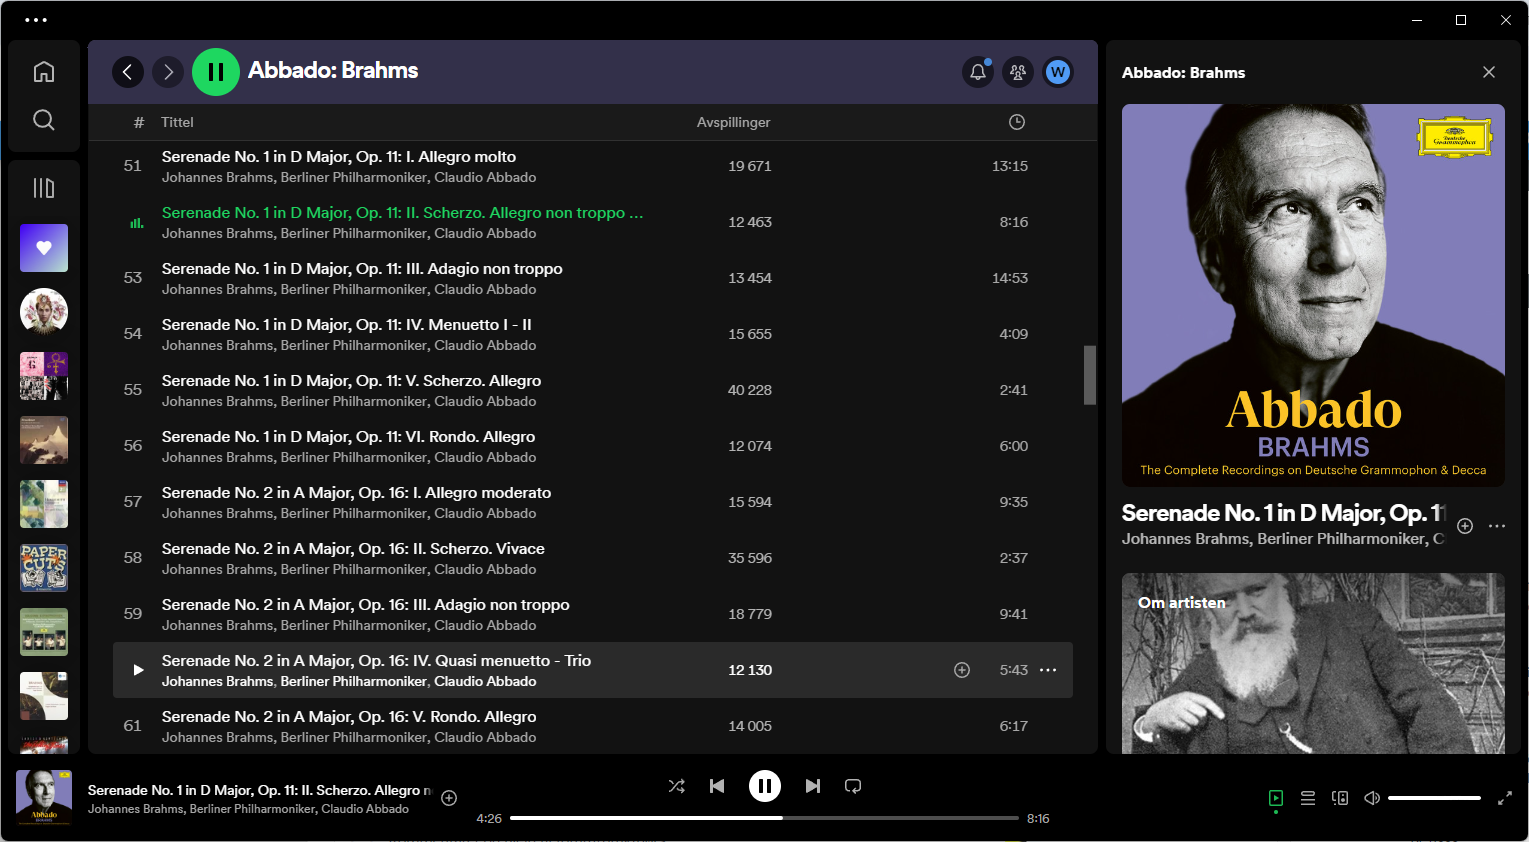This screenshot has height=842, width=1529.
Task: Select track 57 Allegro moderato
Action: (593, 502)
